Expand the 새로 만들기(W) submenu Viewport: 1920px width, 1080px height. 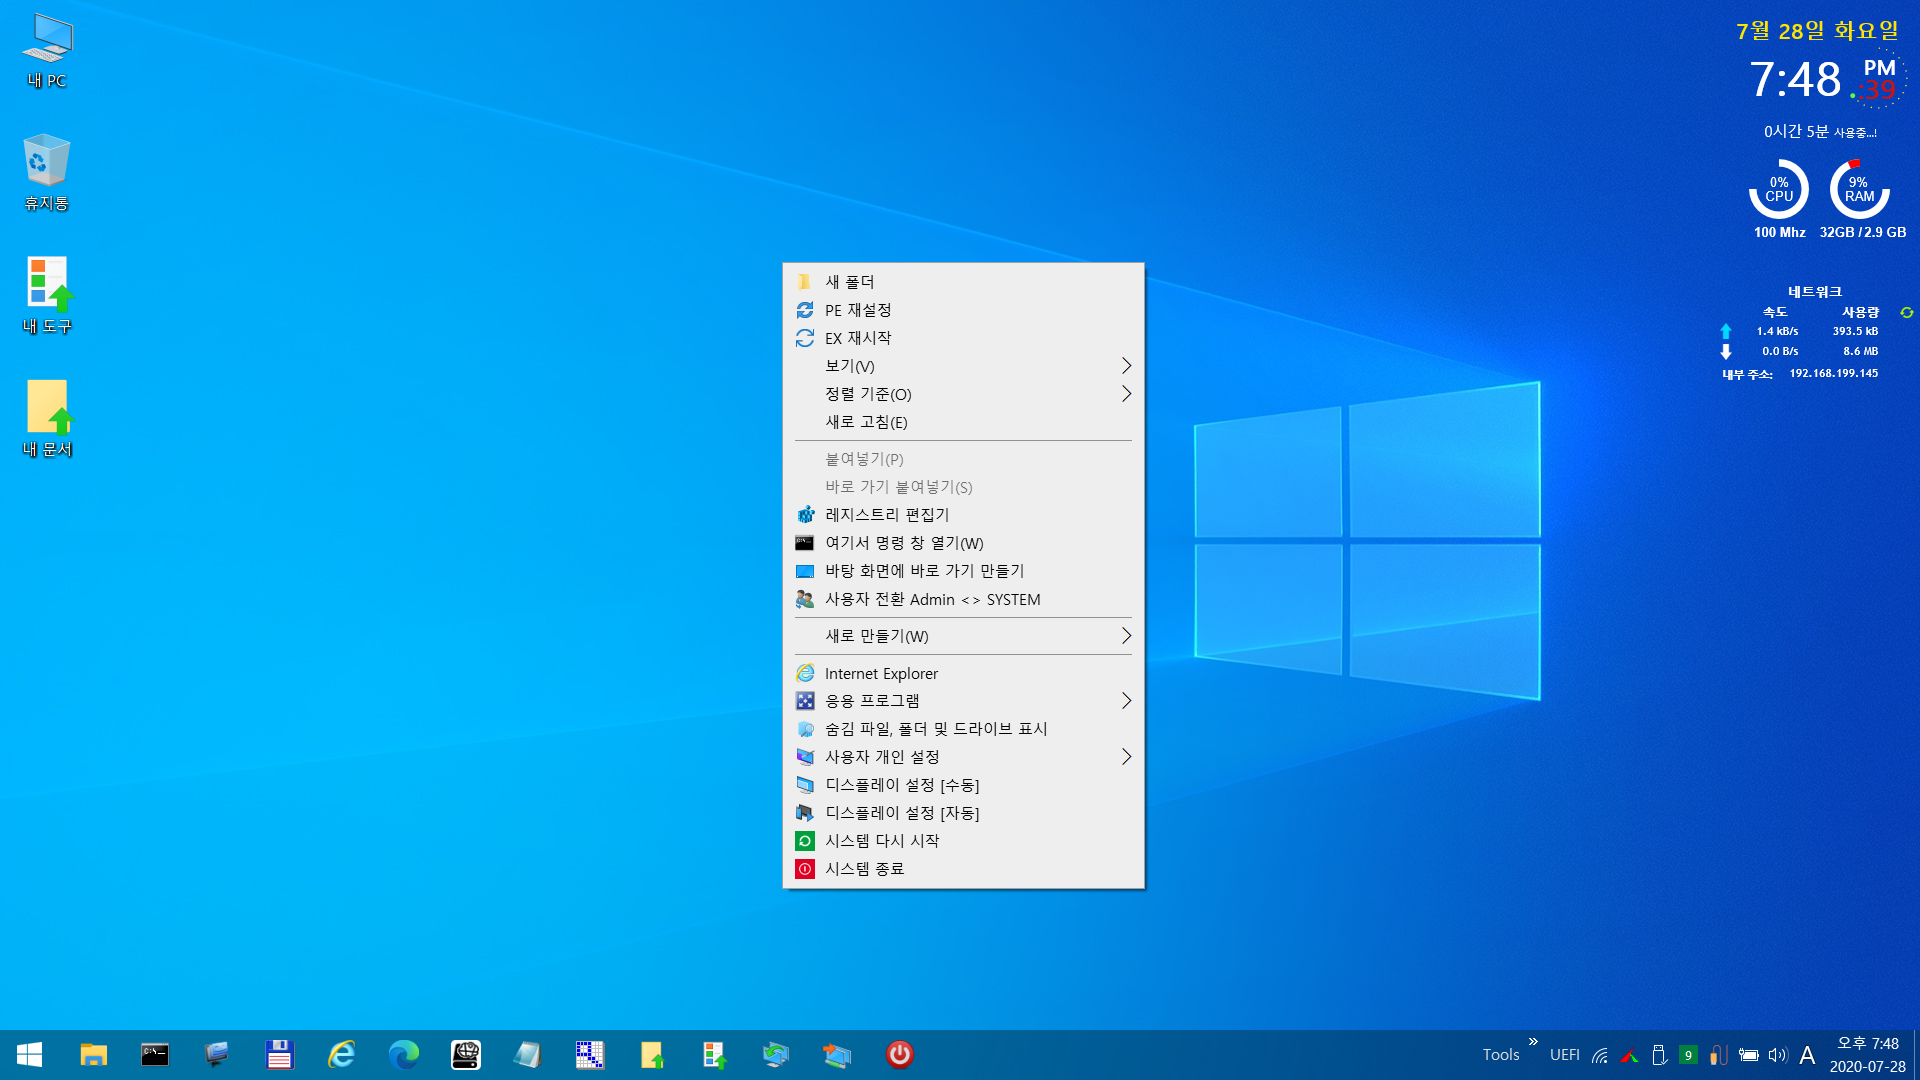coord(963,636)
